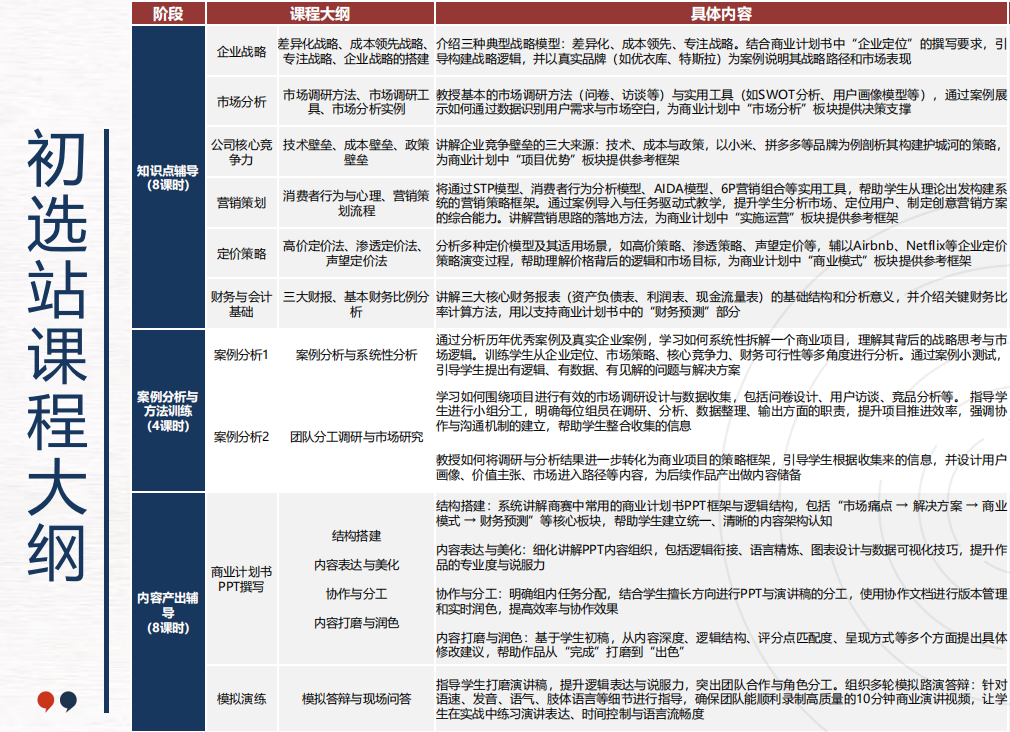
Task: Click the dark blue quotation mark icon
Action: [68, 701]
